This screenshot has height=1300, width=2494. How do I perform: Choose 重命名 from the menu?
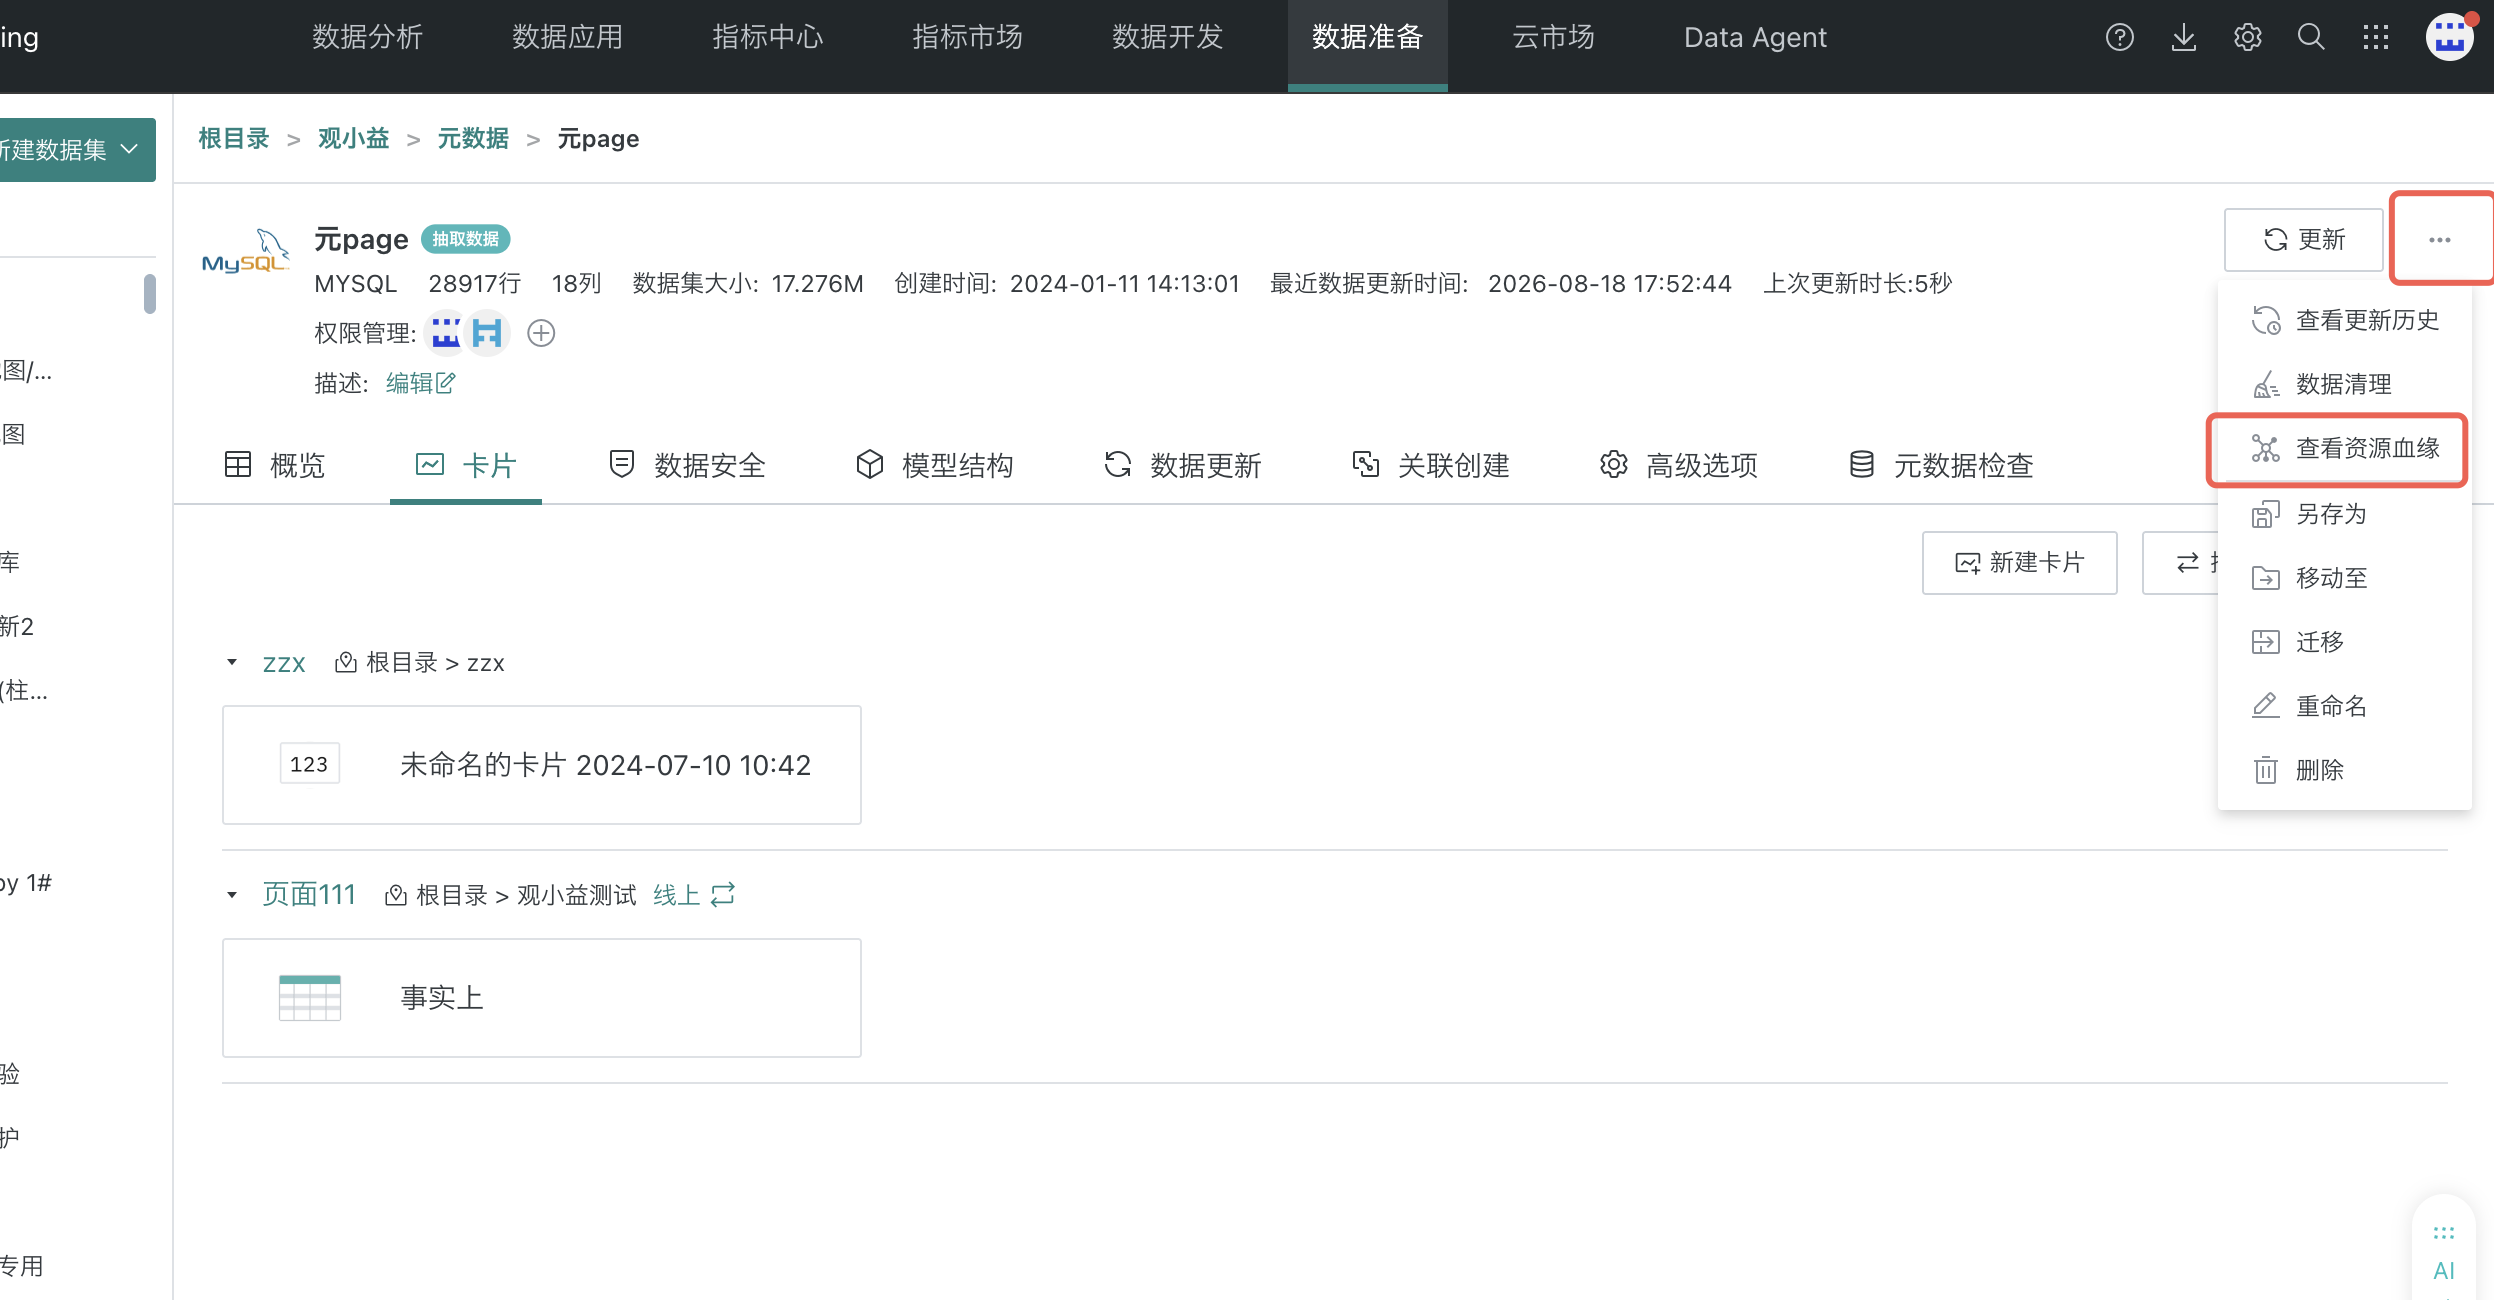[2343, 706]
